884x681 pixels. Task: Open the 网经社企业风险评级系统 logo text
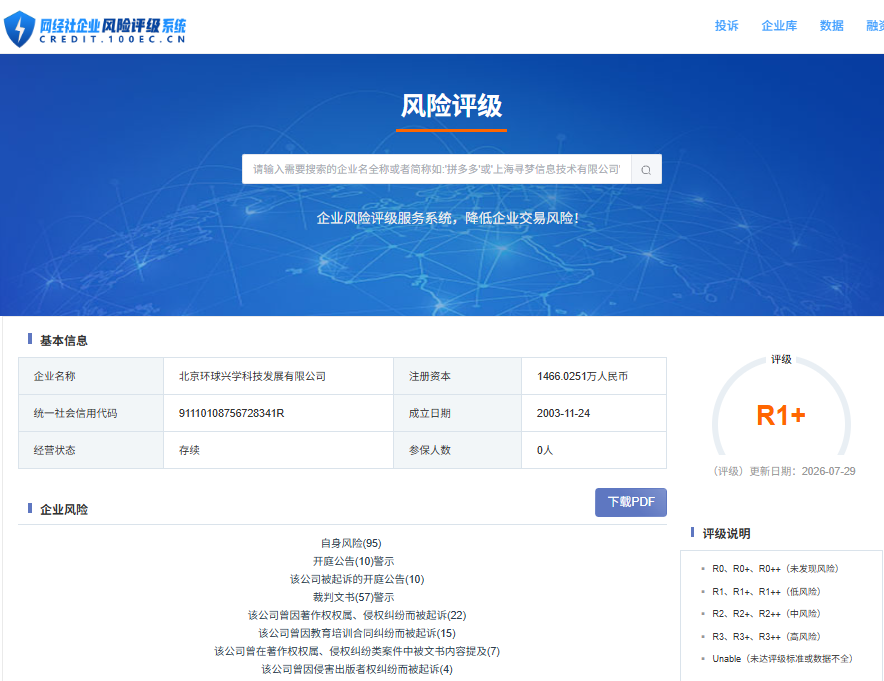[x=113, y=31]
